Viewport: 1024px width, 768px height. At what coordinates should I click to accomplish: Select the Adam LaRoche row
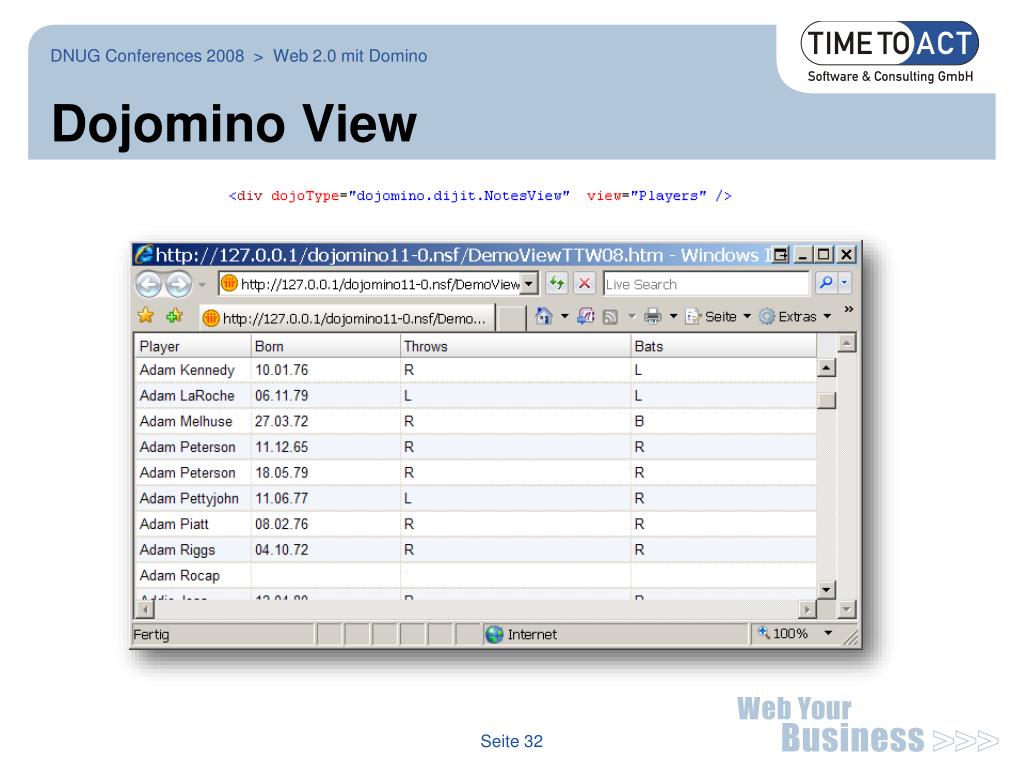475,396
